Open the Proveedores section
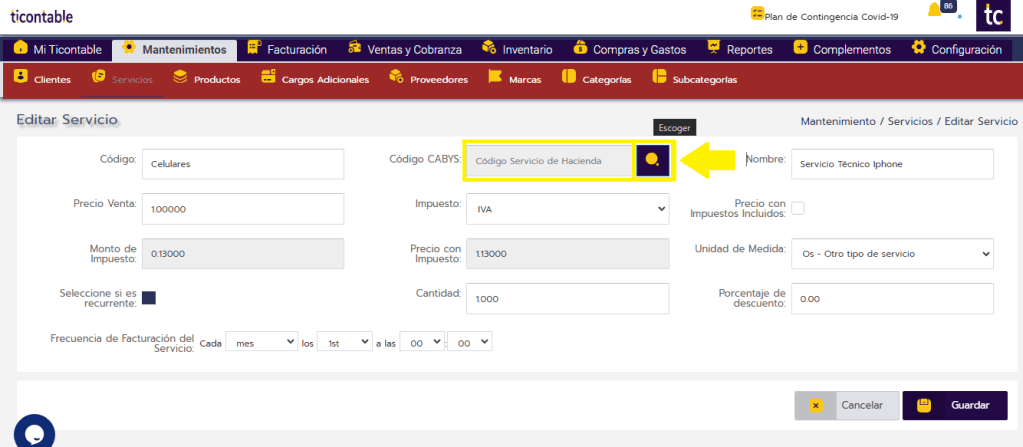The height and width of the screenshot is (447, 1023). 428,79
